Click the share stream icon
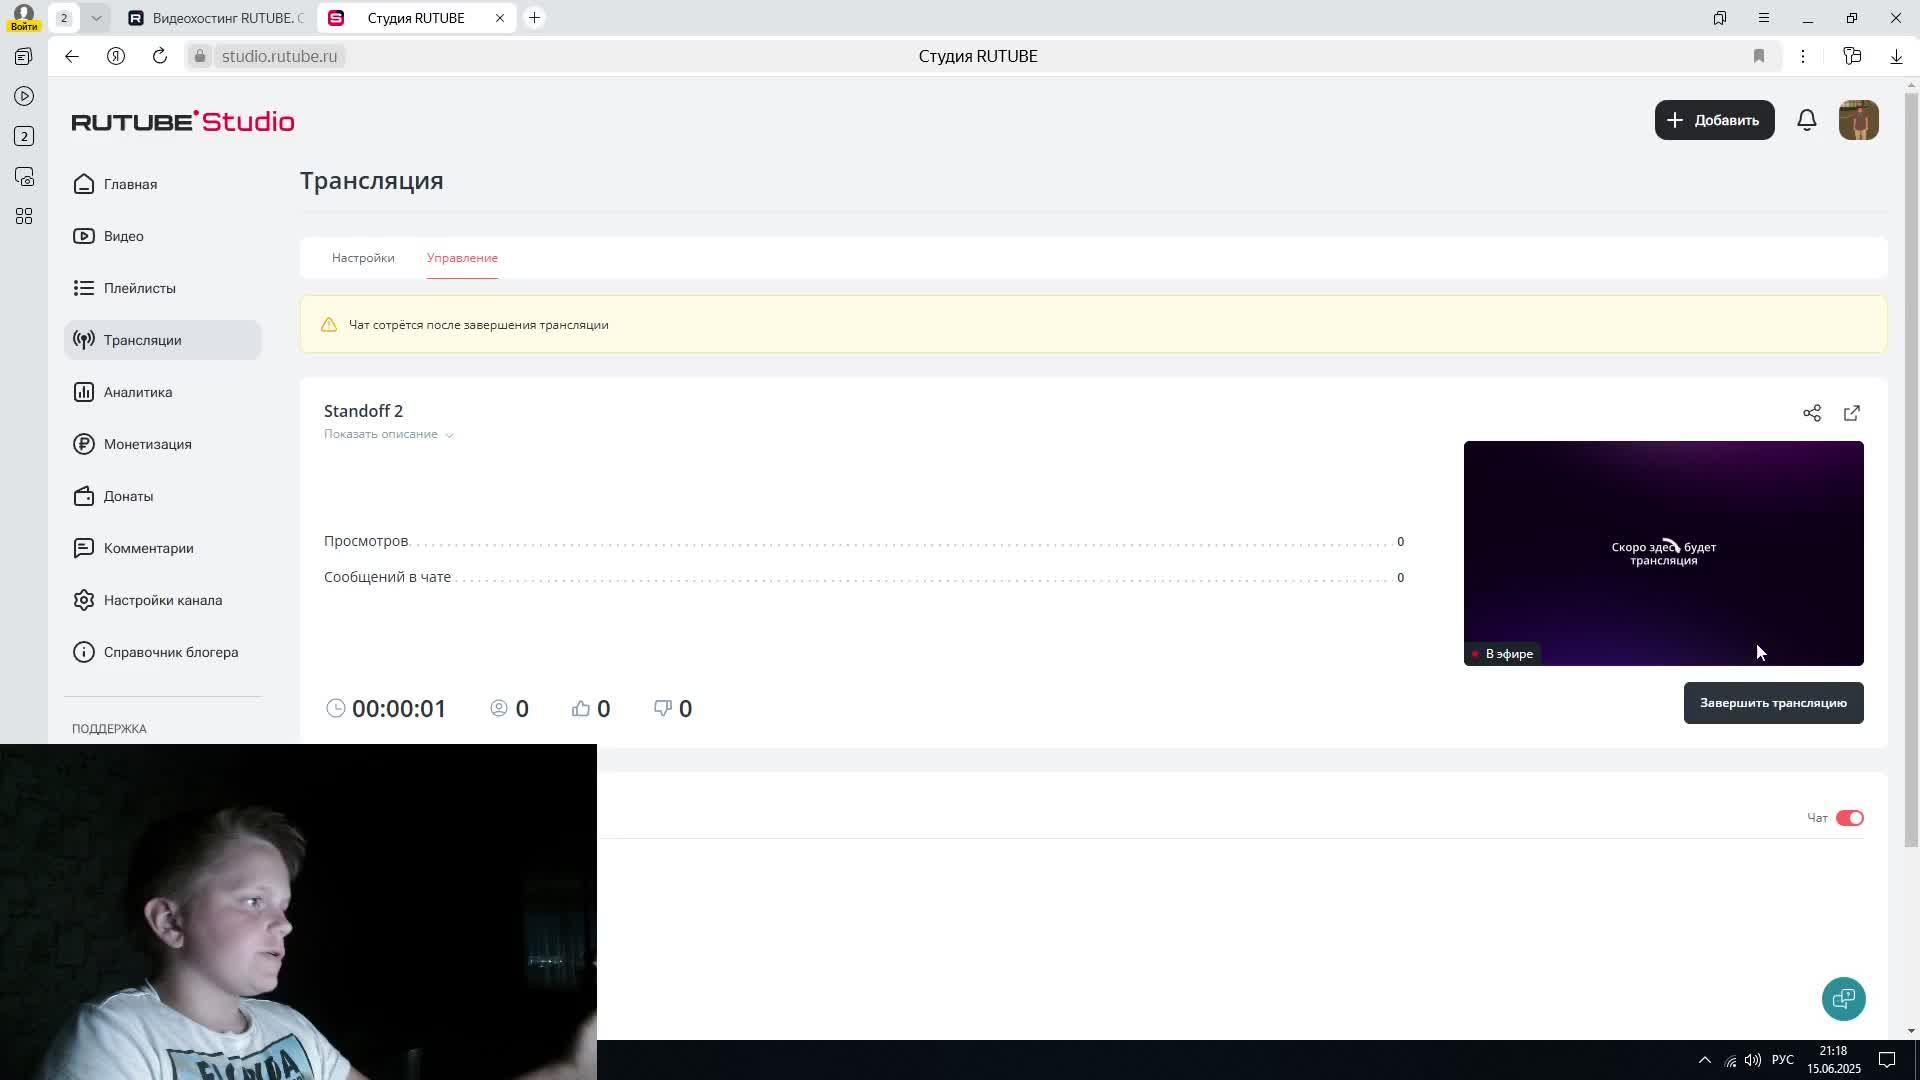The width and height of the screenshot is (1920, 1080). click(1811, 413)
